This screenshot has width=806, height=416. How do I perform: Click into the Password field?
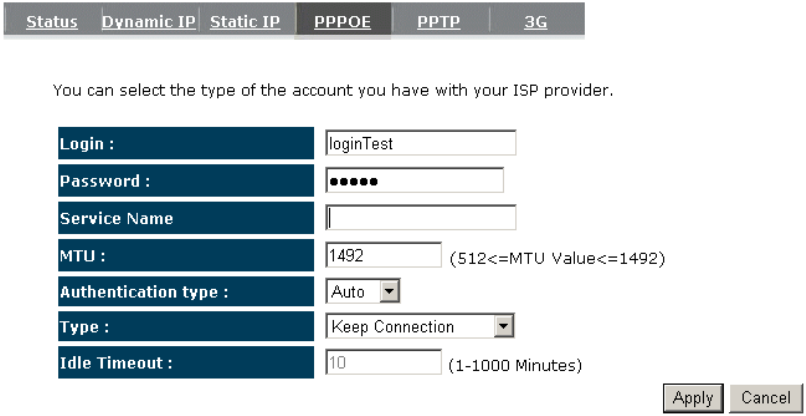(414, 180)
